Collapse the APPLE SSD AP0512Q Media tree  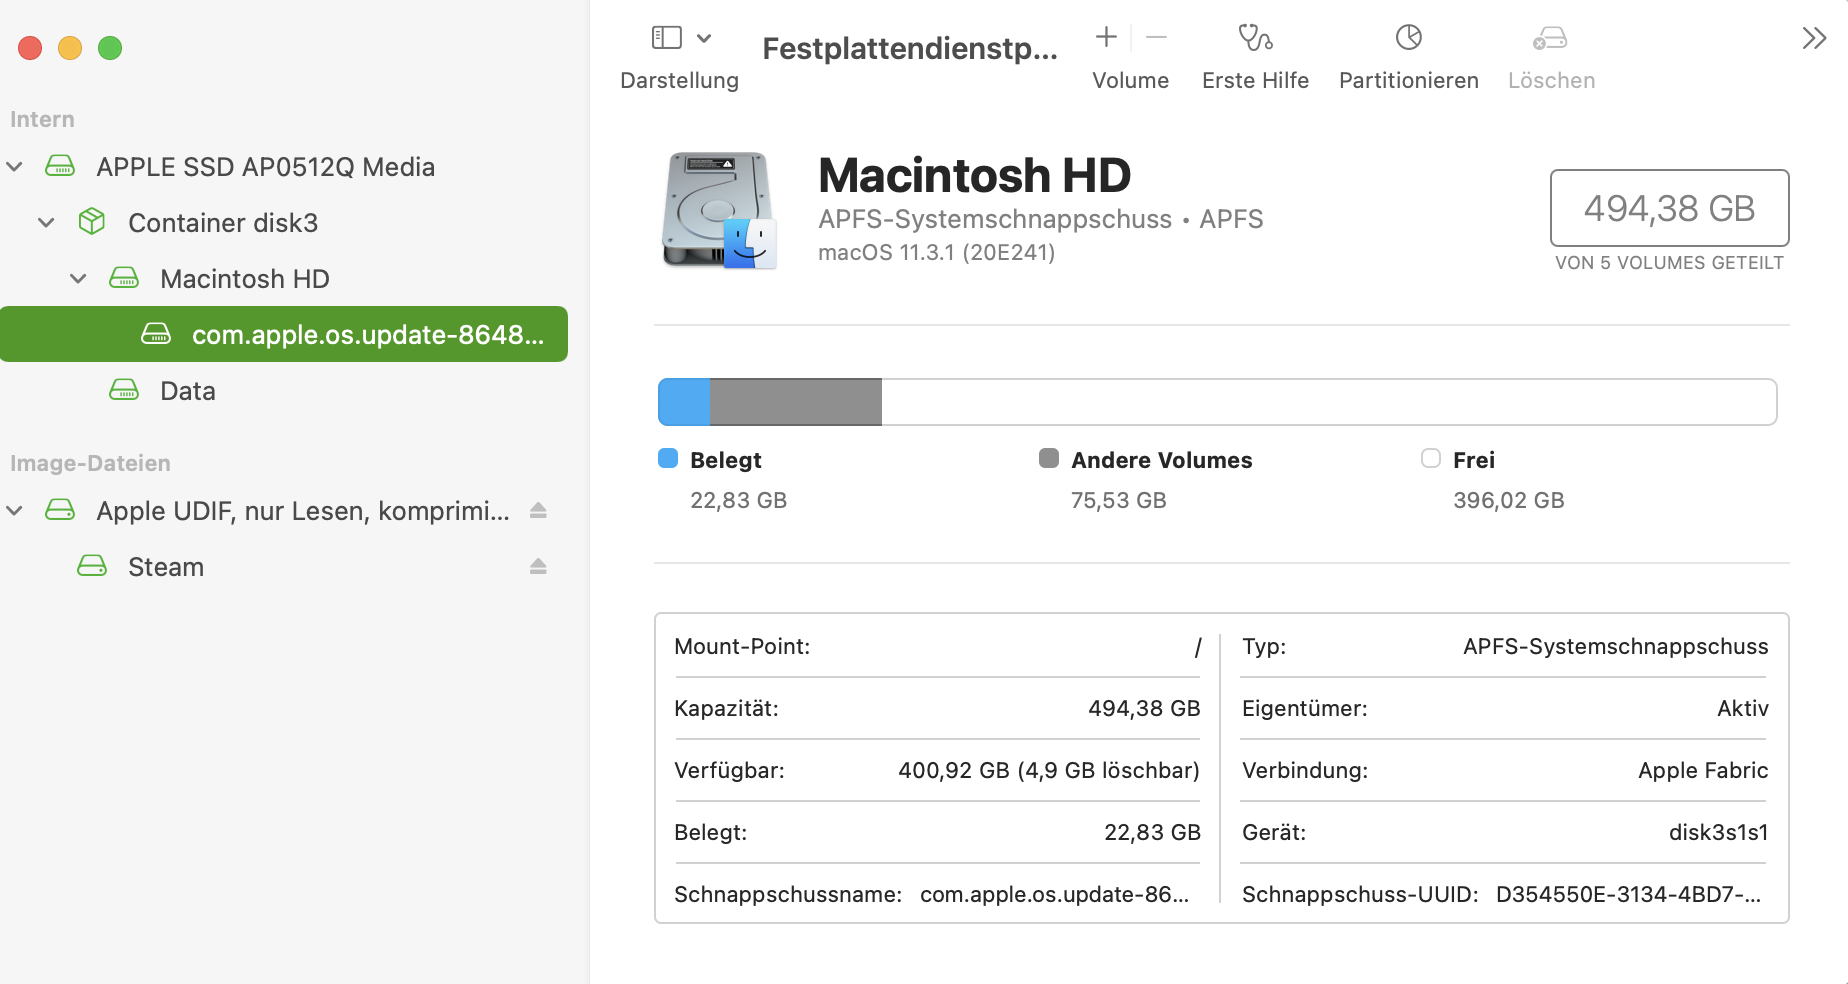[x=15, y=167]
